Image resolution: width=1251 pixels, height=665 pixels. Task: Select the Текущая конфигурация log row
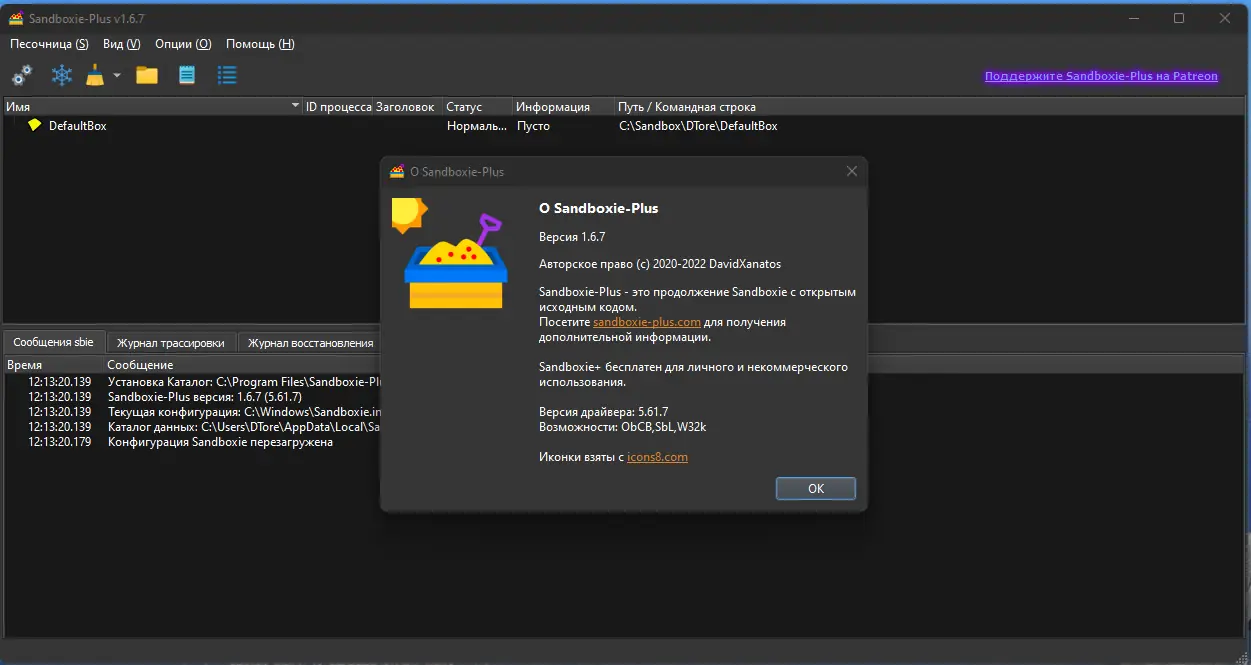coord(245,412)
